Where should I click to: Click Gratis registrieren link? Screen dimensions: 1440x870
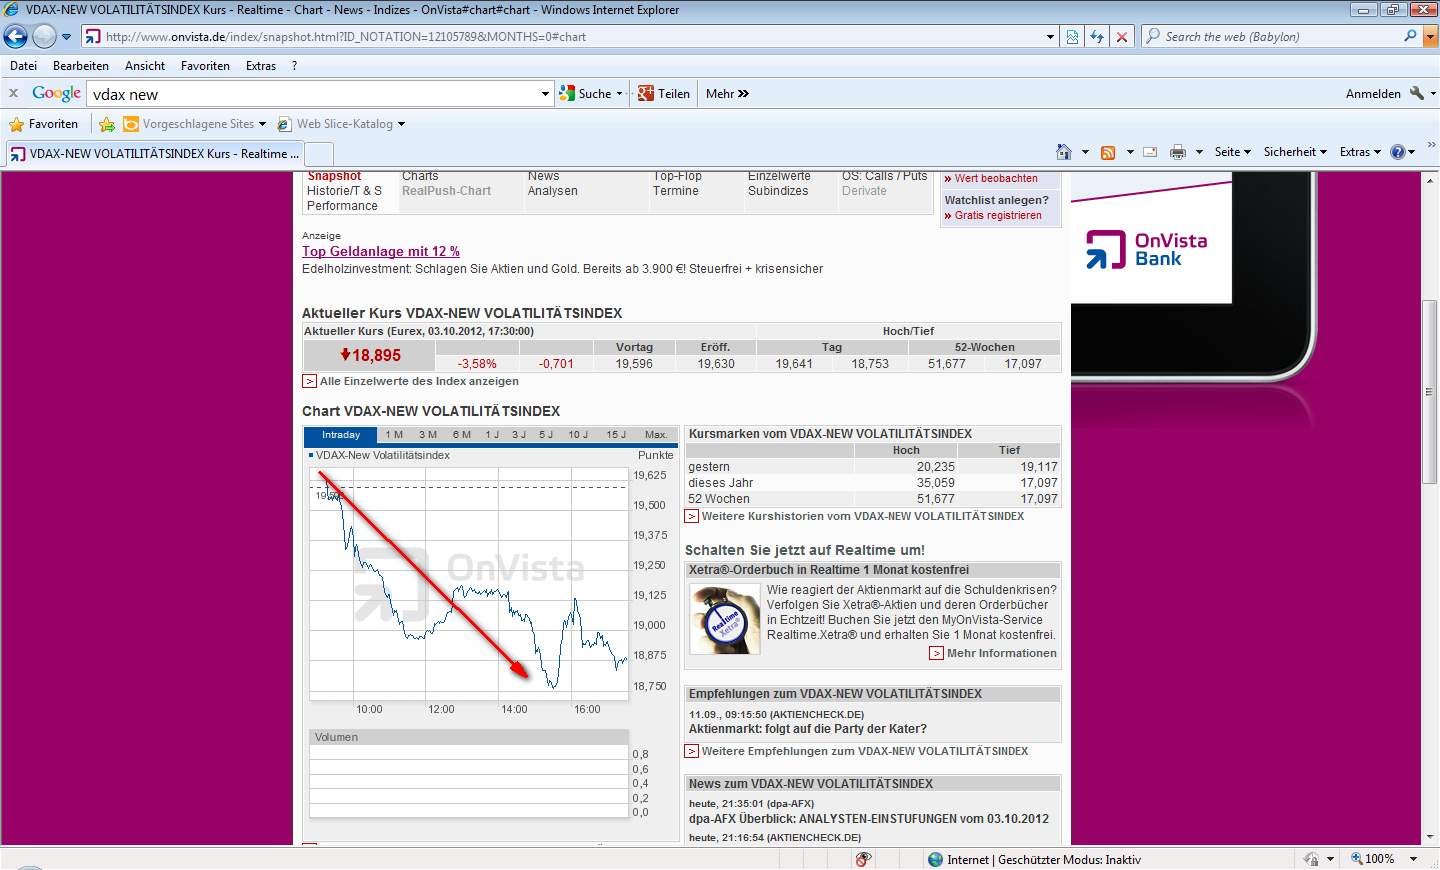(998, 215)
